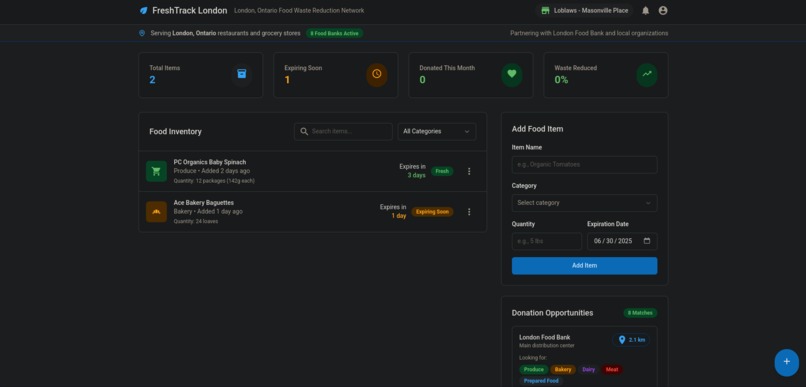Click the 8 Food Banks Active badge

(x=335, y=33)
